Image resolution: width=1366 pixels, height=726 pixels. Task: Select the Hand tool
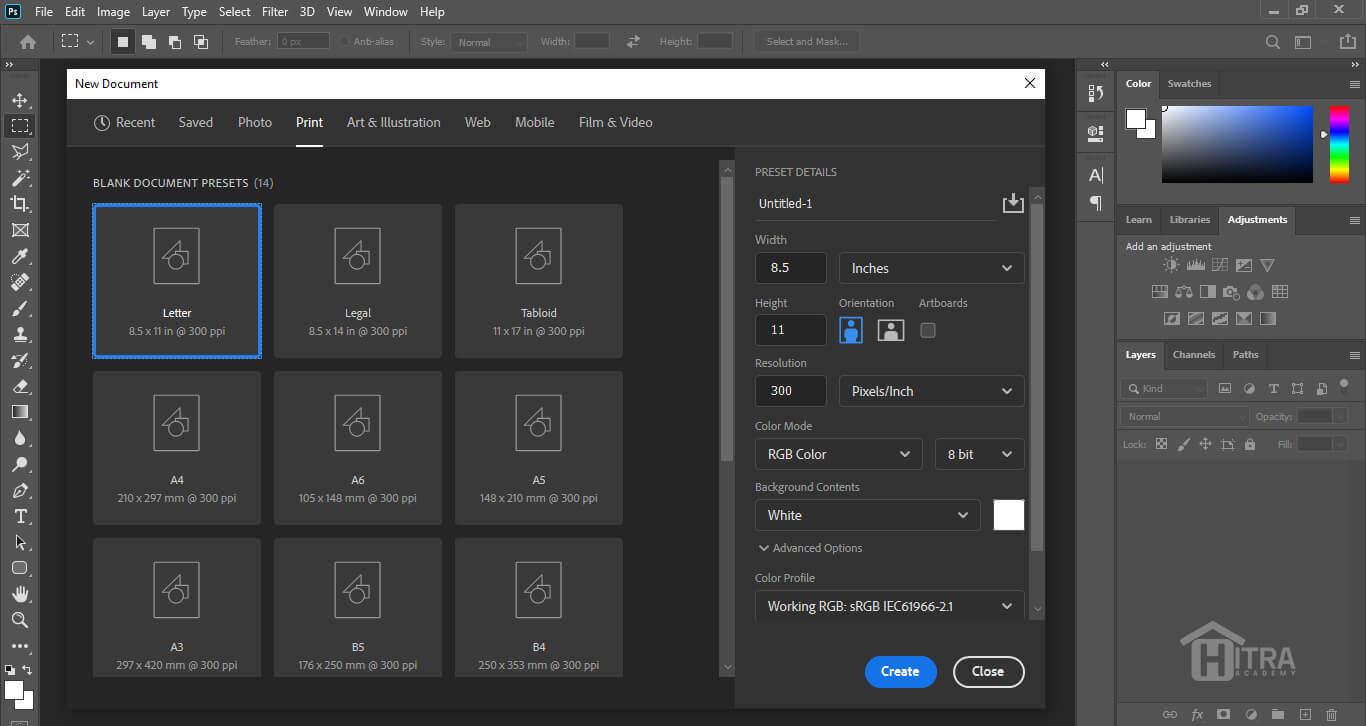[x=19, y=594]
